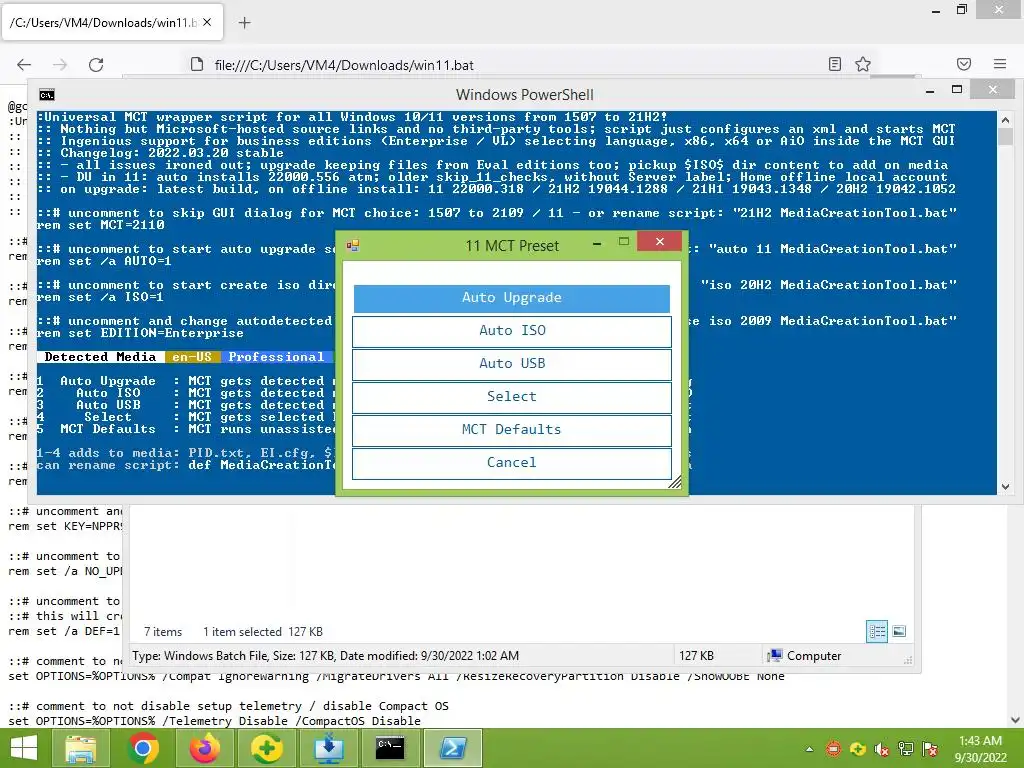
Task: Reload the win11.bat page
Action: click(96, 65)
